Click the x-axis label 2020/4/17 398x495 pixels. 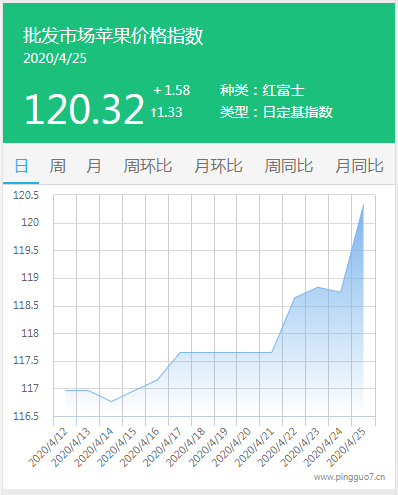(x=163, y=447)
